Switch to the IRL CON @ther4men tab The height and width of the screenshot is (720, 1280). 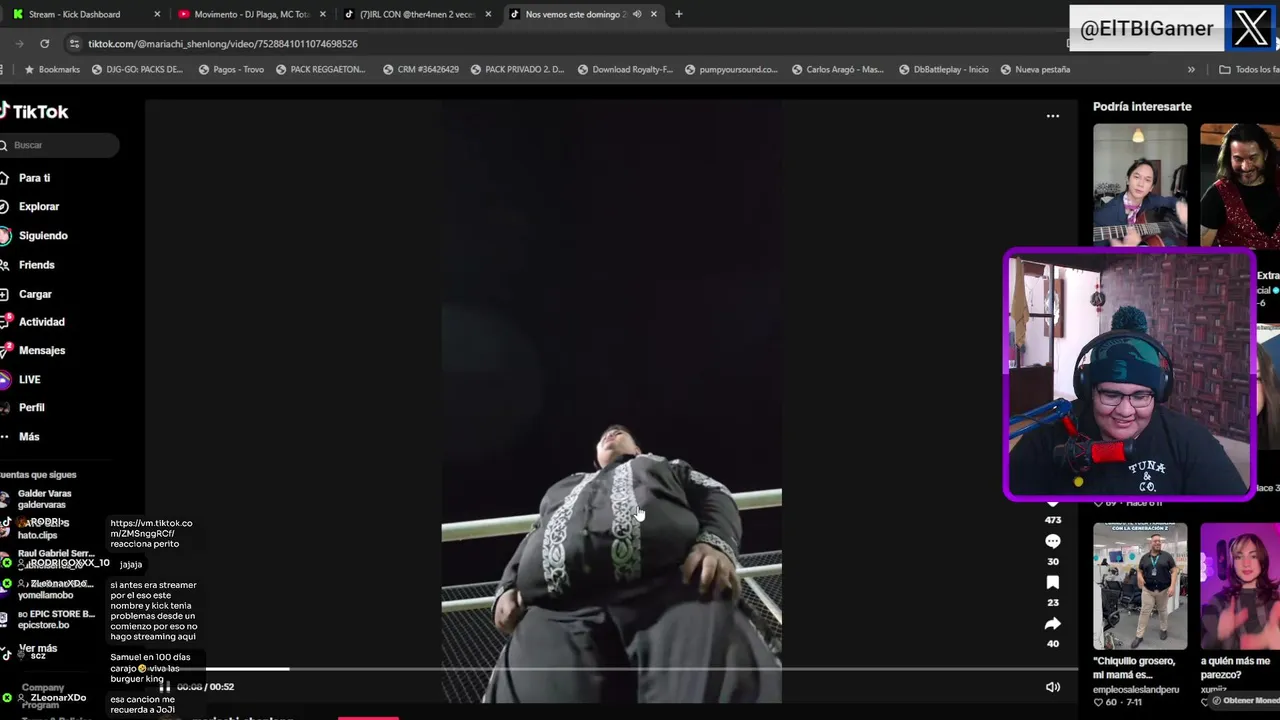point(418,14)
